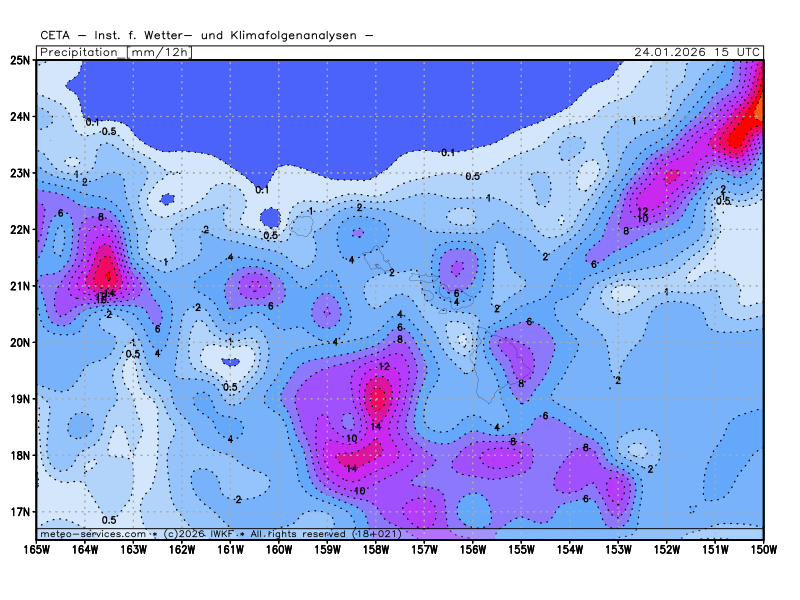Click the 0.1 label on the upper-center contour
The width and height of the screenshot is (800, 600).
[448, 153]
